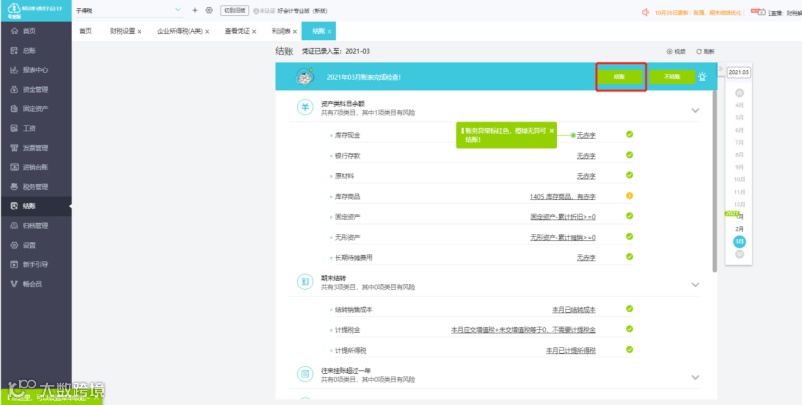Viewport: 802px width, 405px height.
Task: Click the gear icon next to the plus
Action: (x=209, y=10)
